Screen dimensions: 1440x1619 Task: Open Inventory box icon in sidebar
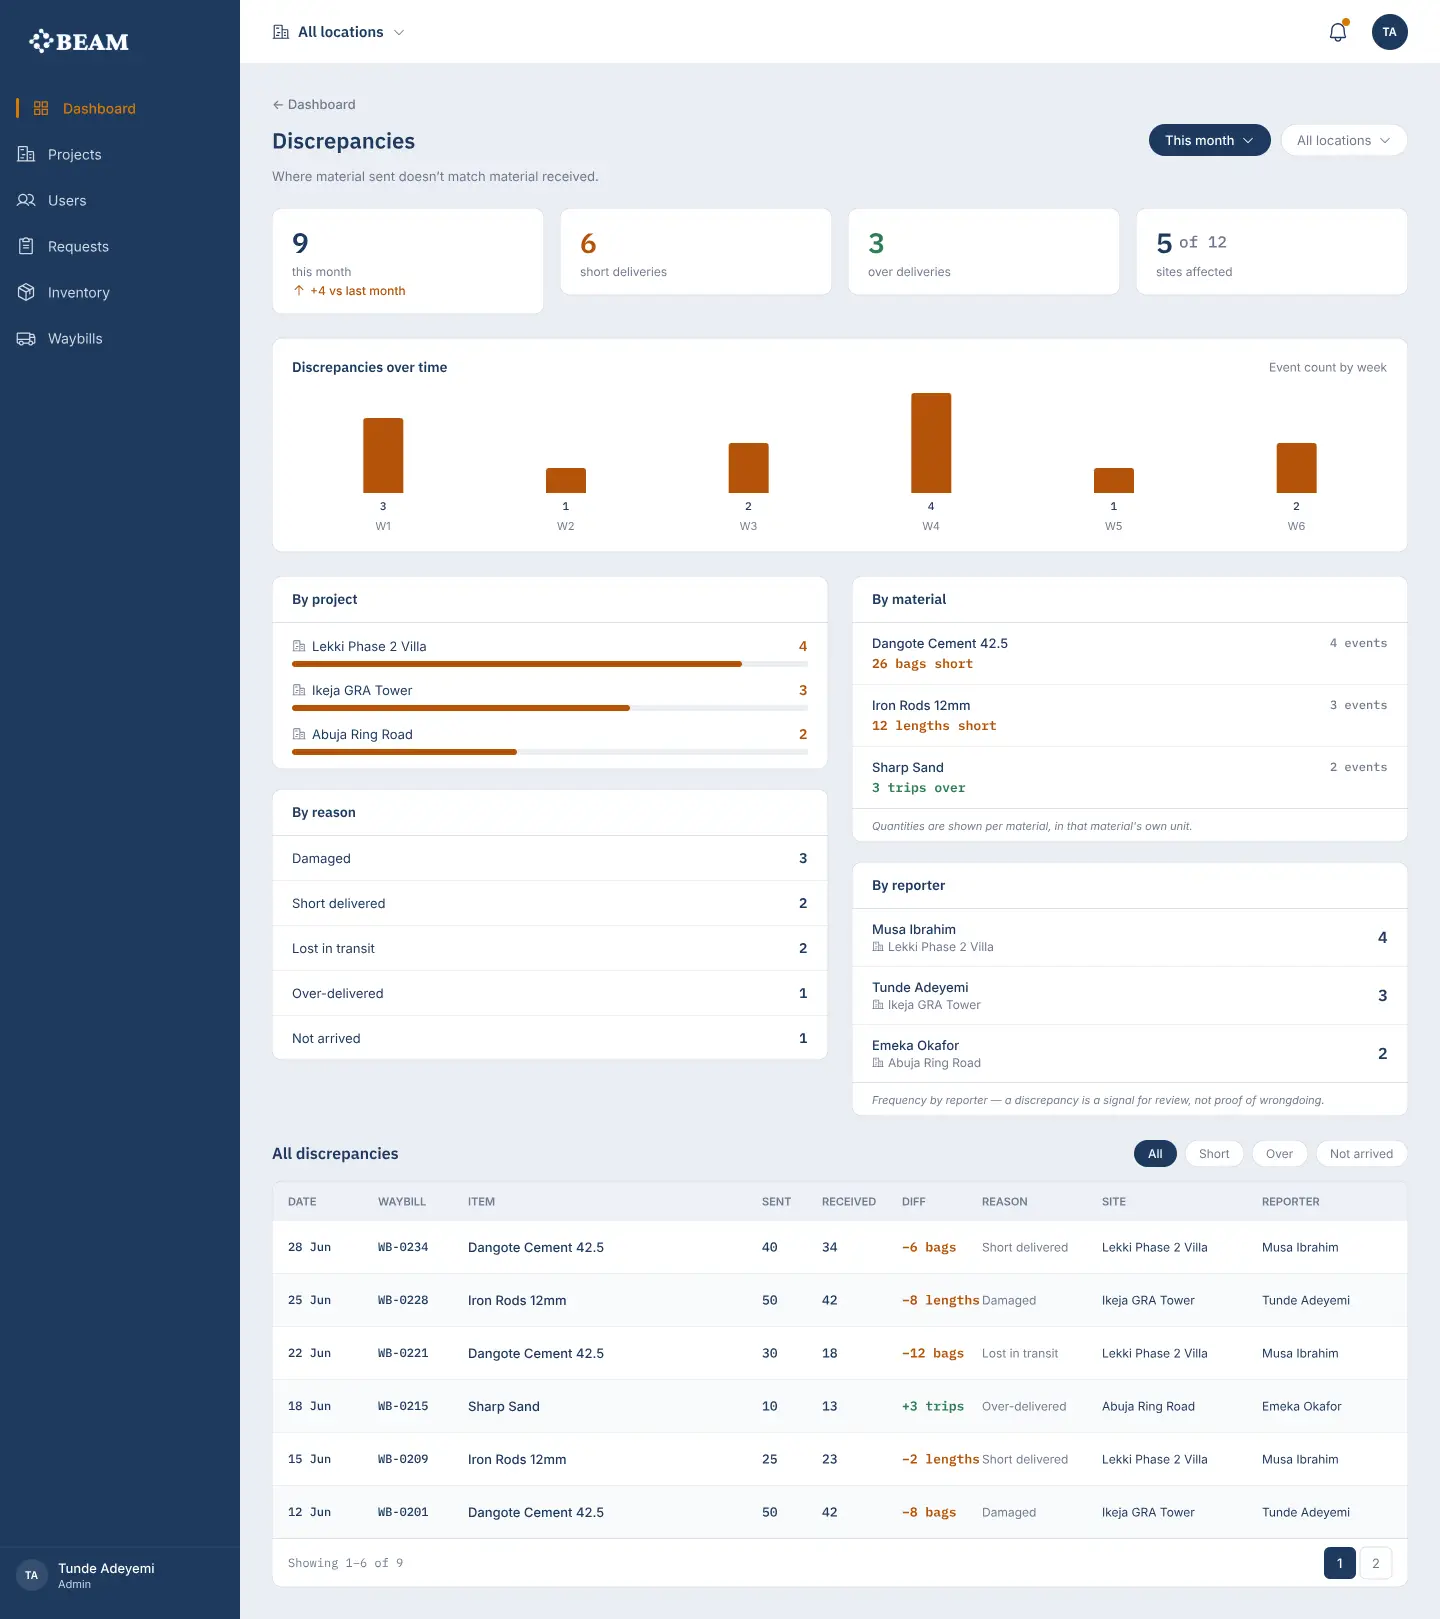pos(26,292)
